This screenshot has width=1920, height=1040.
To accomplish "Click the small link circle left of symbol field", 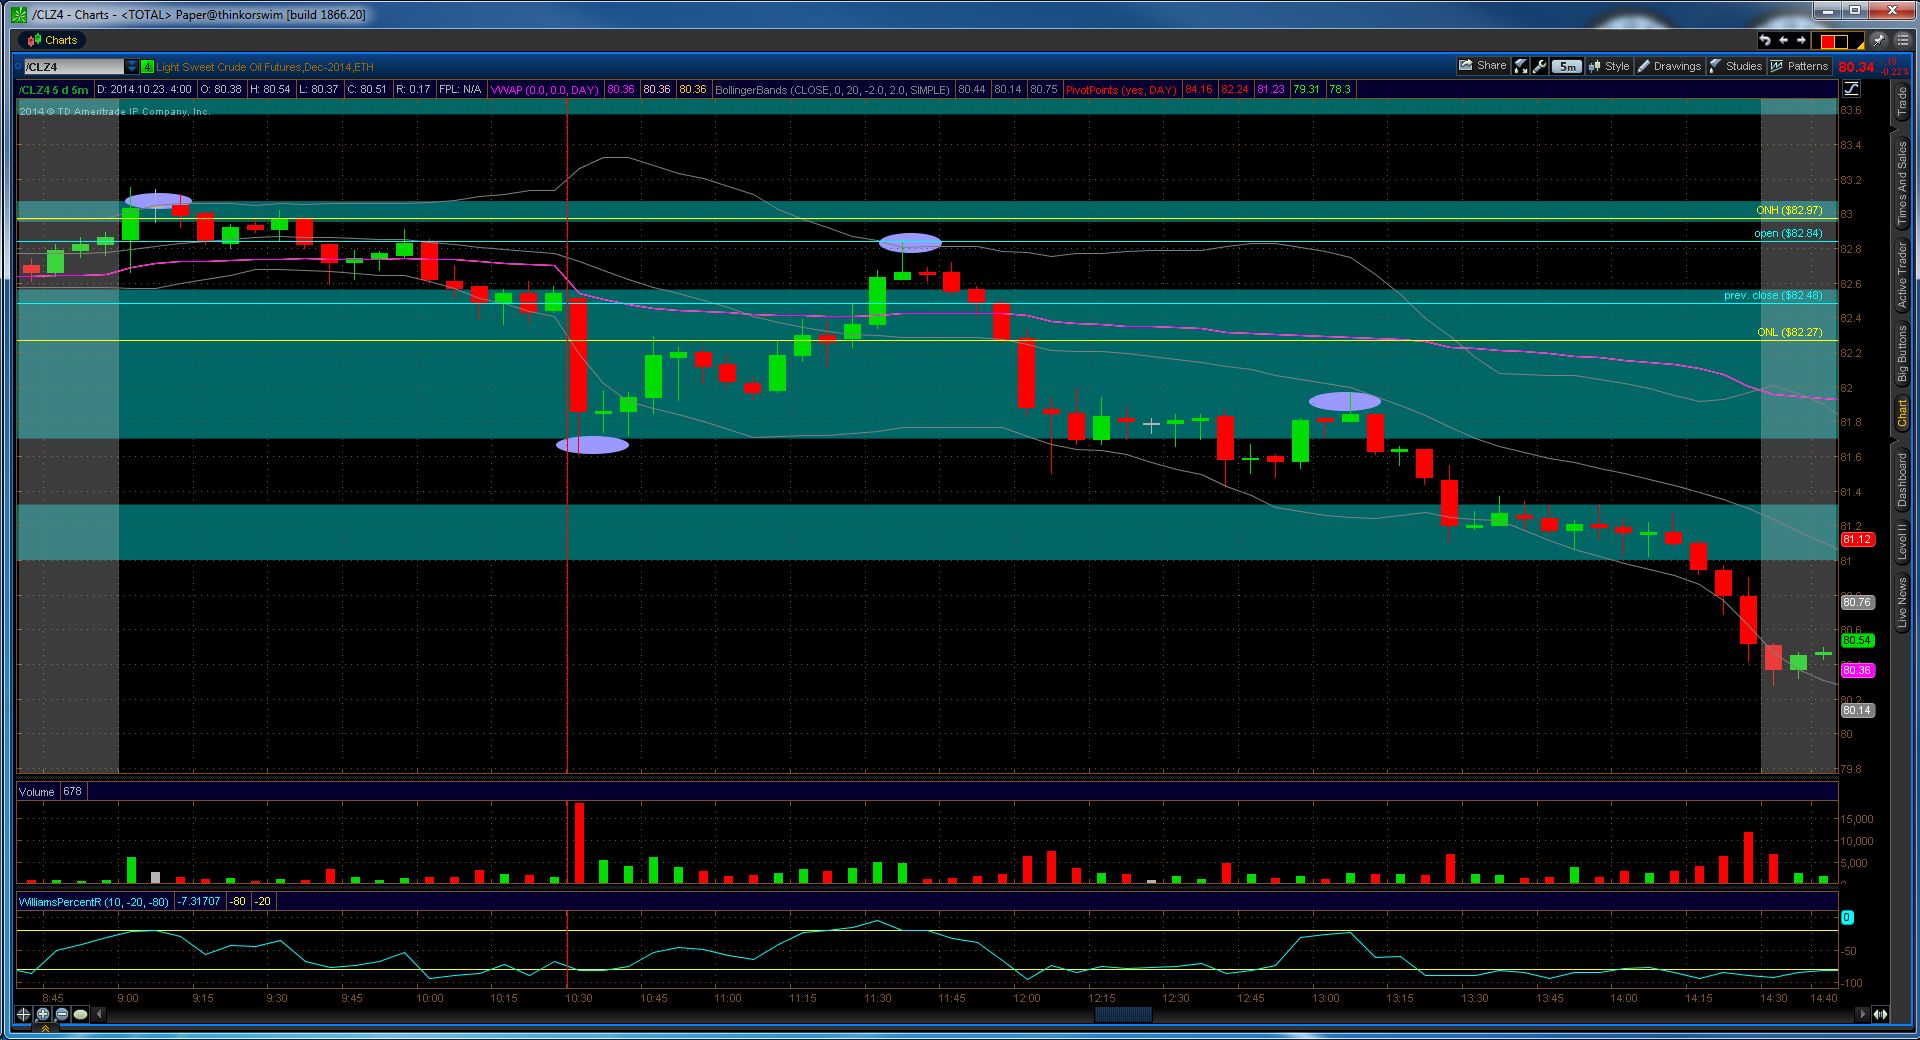I will coord(19,67).
